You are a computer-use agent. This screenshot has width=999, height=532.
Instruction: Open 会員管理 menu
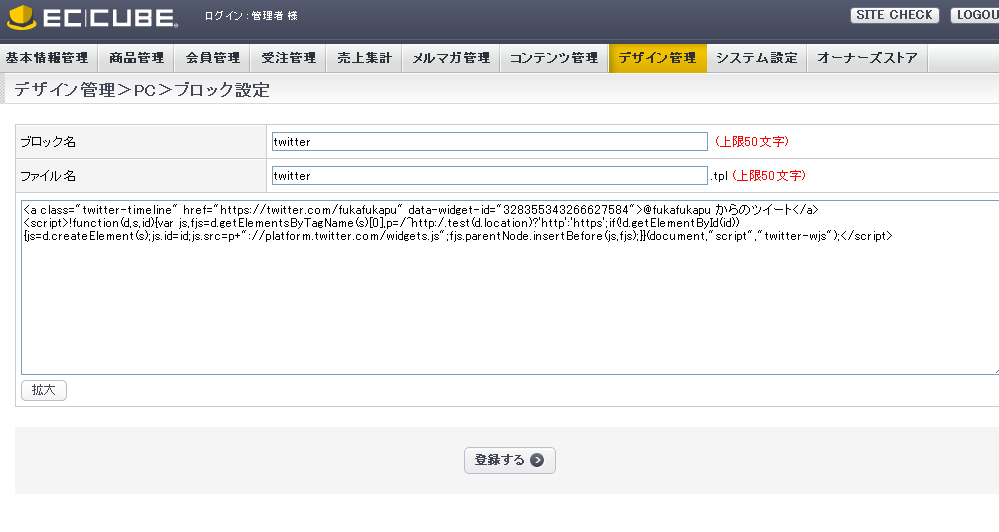point(212,58)
